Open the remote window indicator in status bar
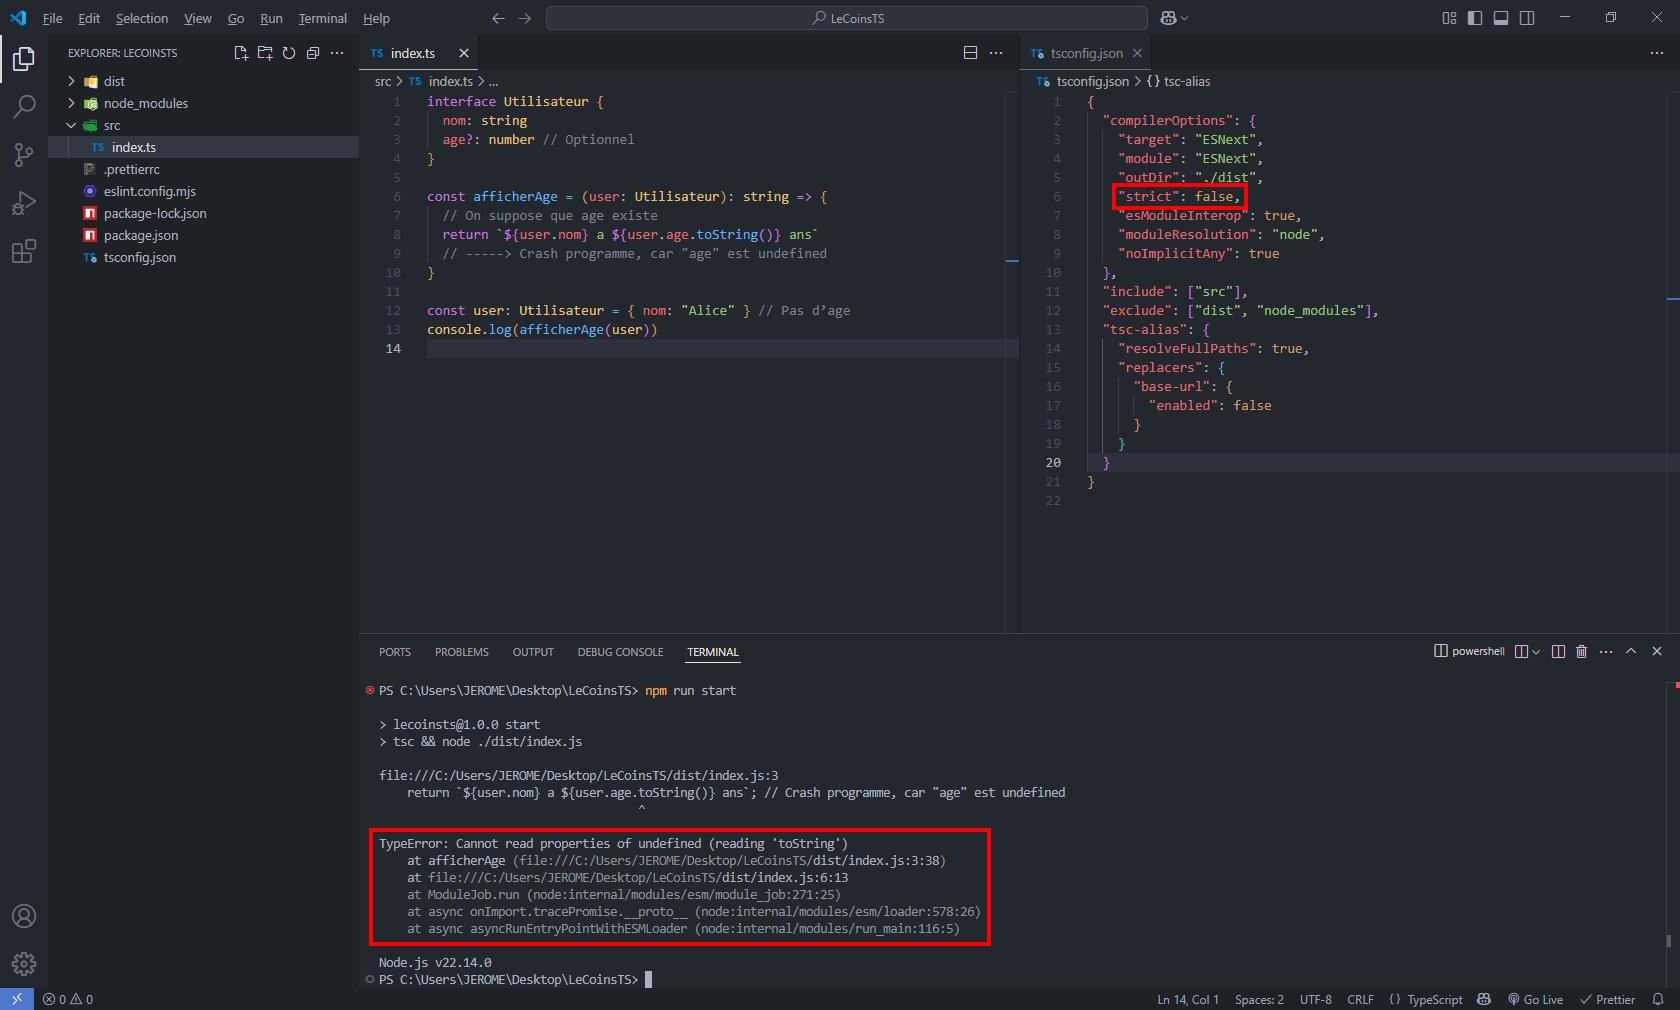The height and width of the screenshot is (1010, 1680). pos(16,999)
